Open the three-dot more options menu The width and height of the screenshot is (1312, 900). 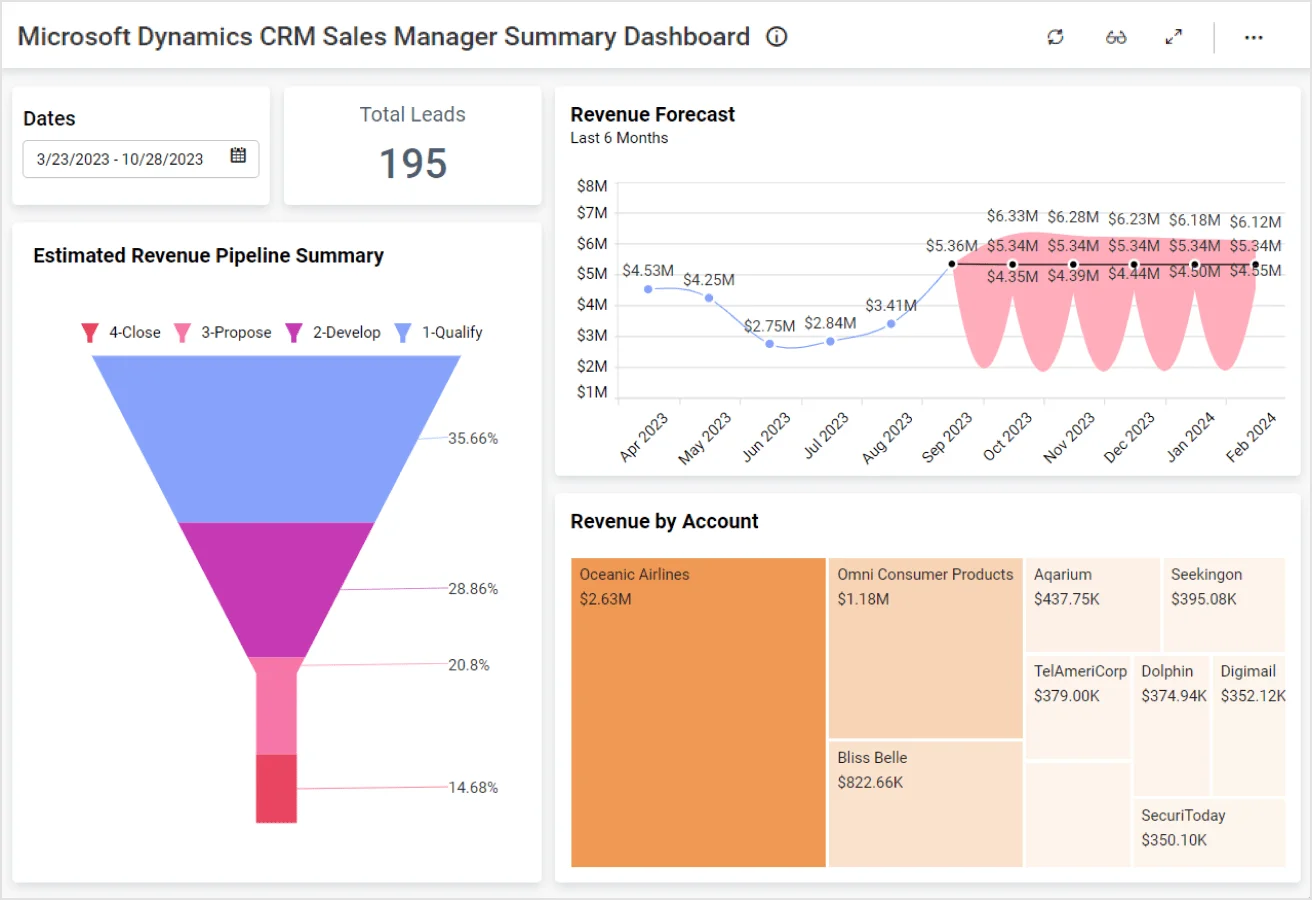point(1253,37)
